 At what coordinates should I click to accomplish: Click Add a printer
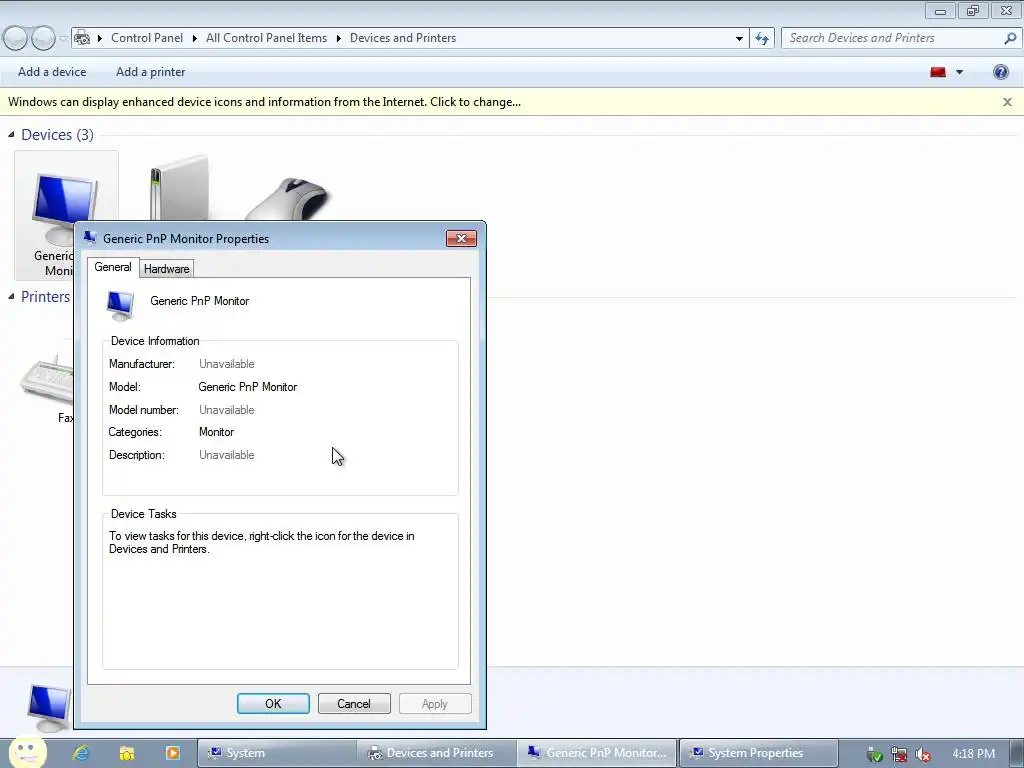pyautogui.click(x=150, y=72)
